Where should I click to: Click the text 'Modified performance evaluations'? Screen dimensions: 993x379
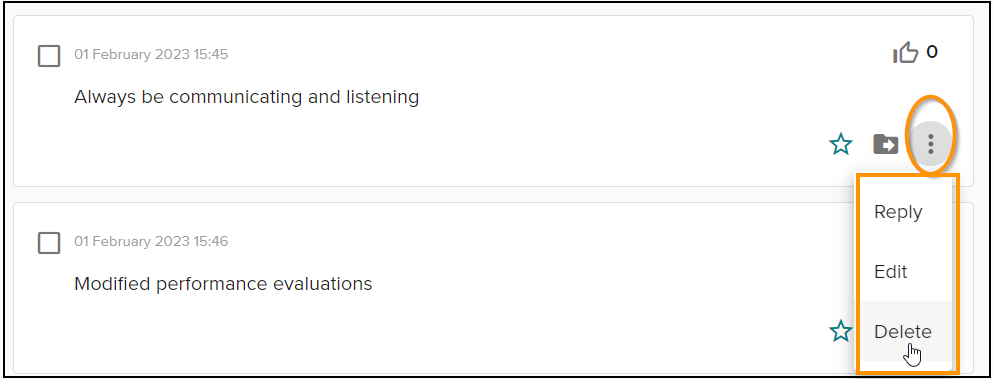(x=223, y=283)
